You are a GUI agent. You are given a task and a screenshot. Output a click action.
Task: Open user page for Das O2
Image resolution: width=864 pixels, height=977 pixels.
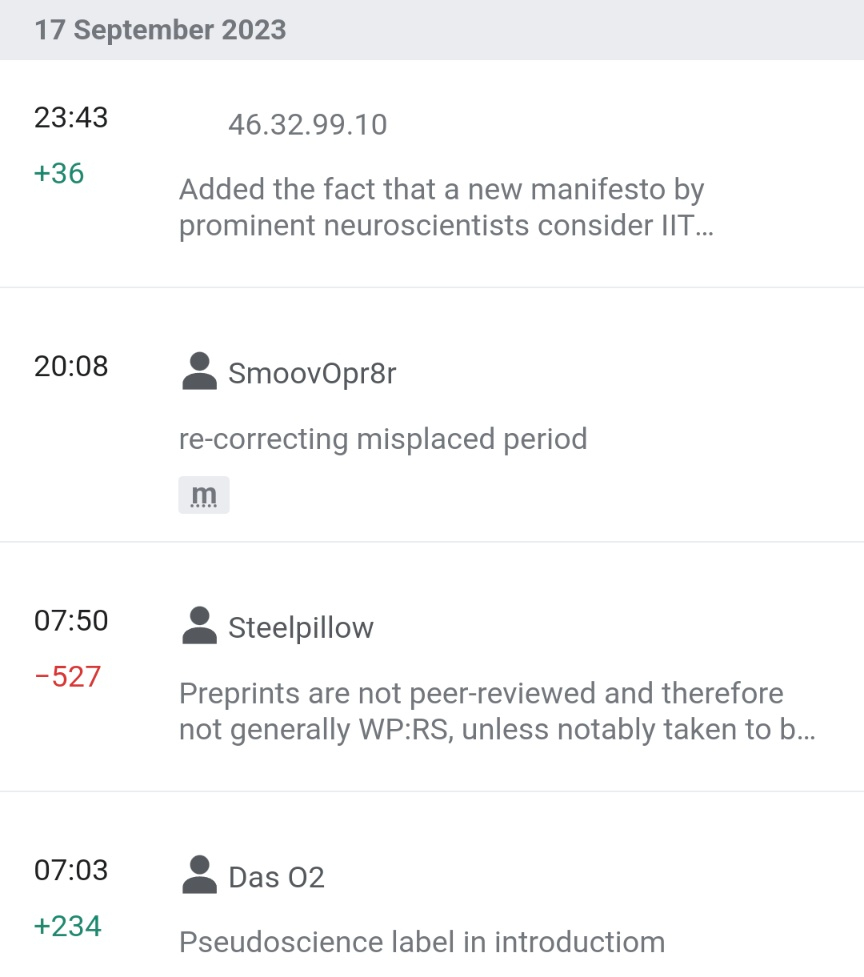point(276,877)
